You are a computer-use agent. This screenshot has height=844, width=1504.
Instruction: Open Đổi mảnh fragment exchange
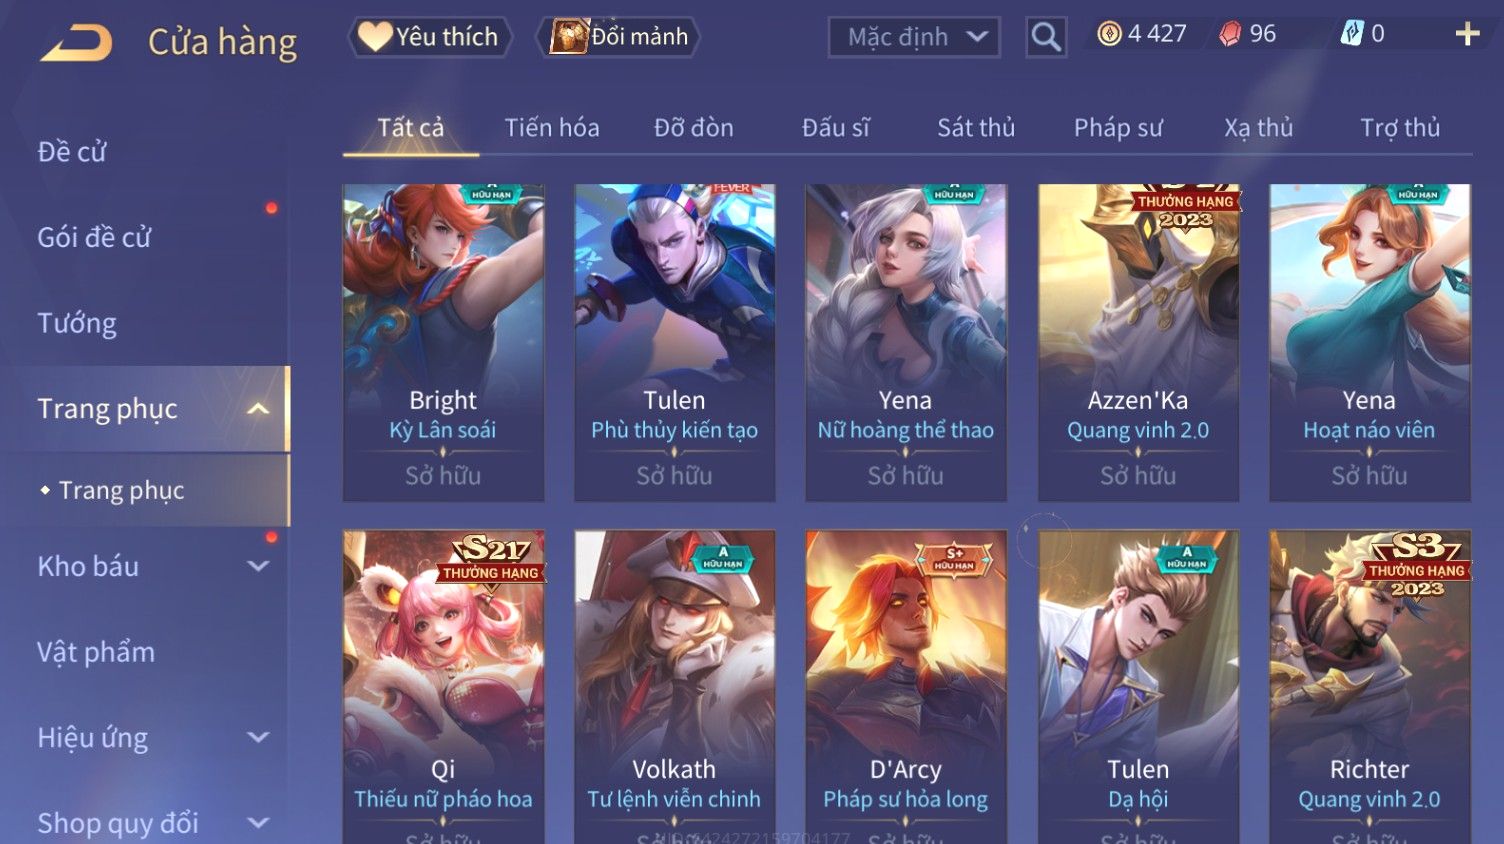click(618, 37)
